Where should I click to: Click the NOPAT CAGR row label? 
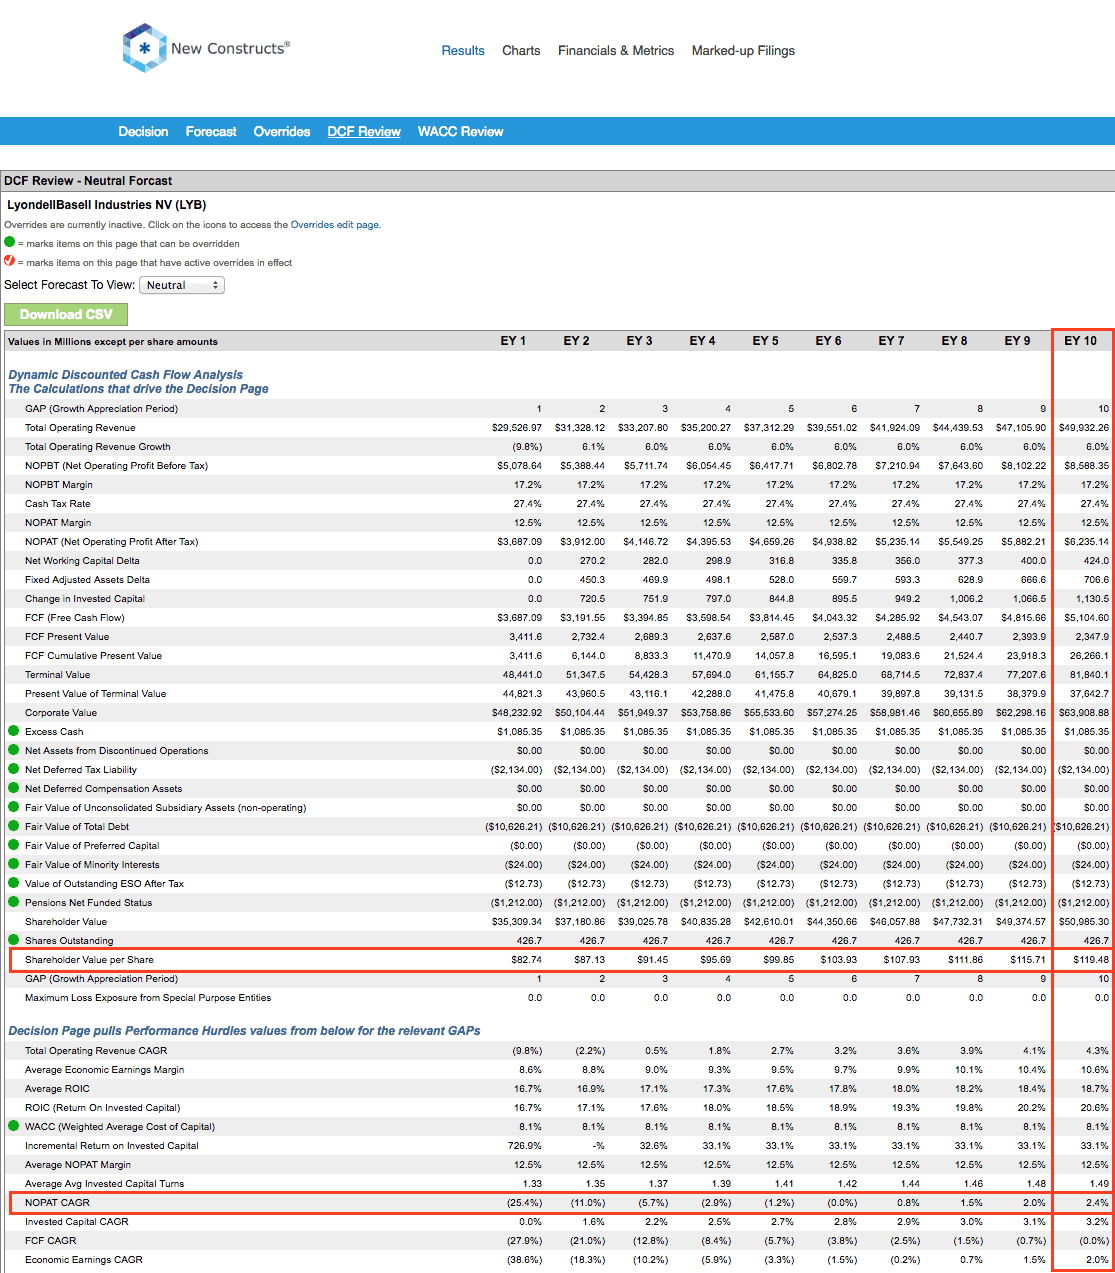tap(57, 1202)
